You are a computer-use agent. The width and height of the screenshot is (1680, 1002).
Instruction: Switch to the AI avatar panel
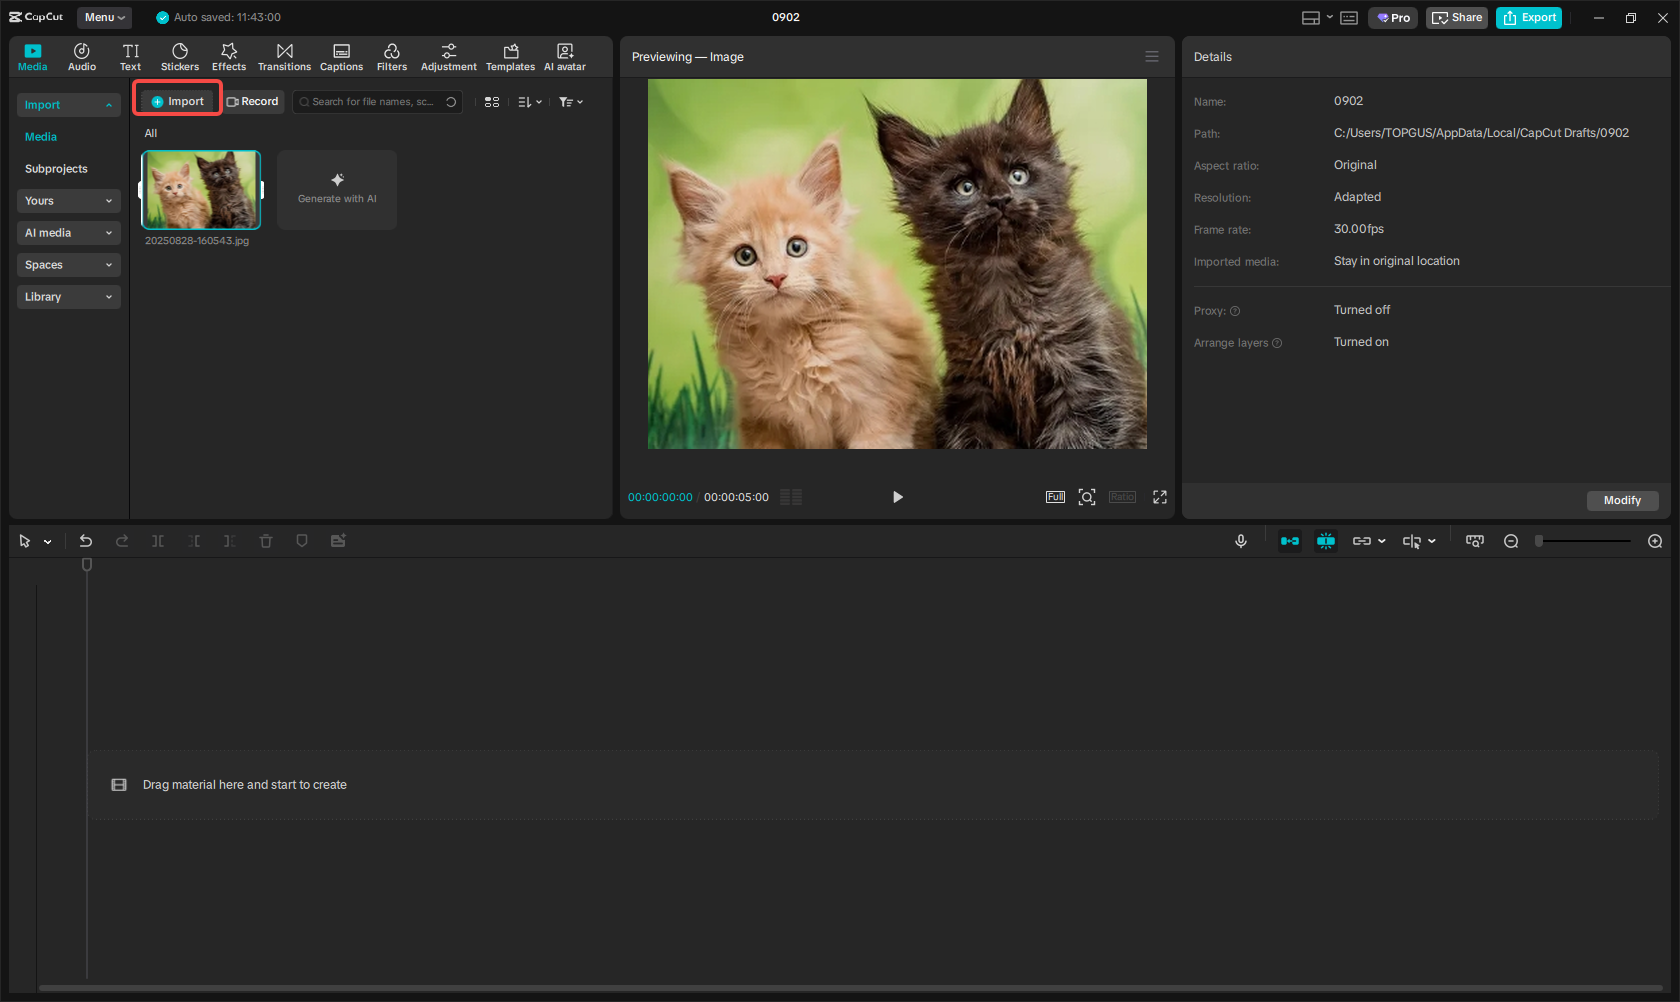(564, 55)
